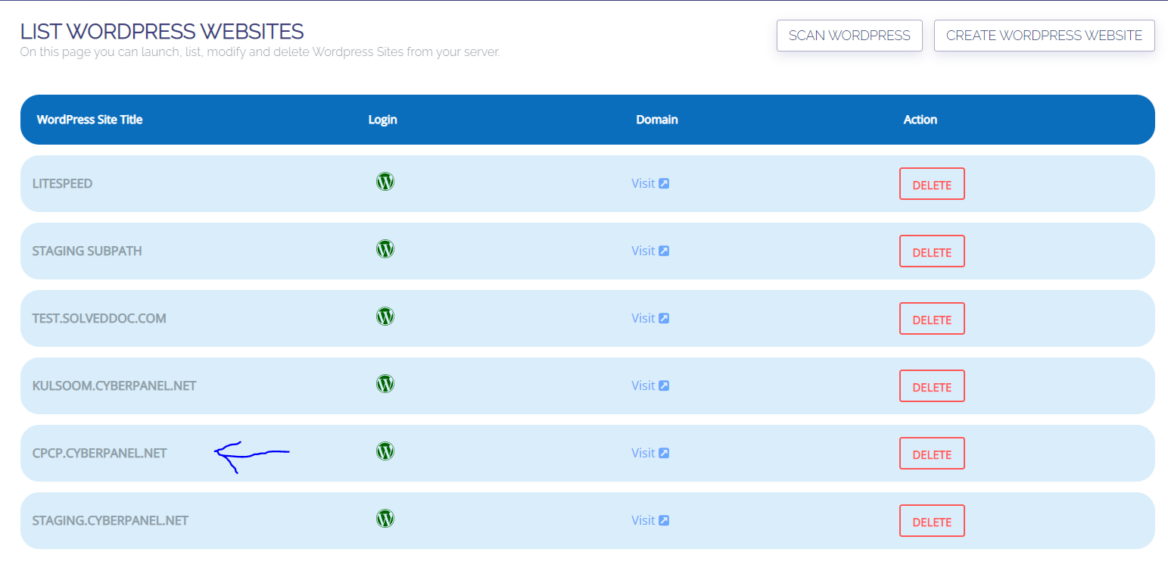Click WordPress login icon for LITESPEED

[385, 182]
